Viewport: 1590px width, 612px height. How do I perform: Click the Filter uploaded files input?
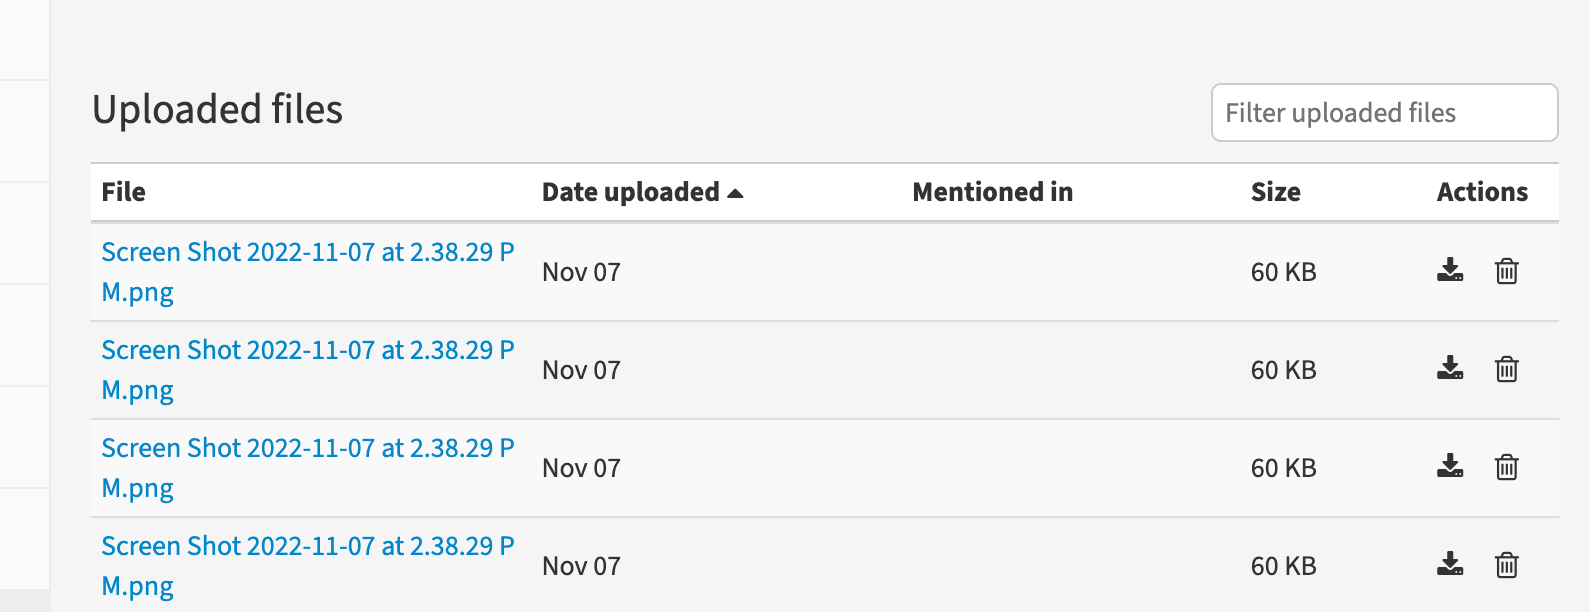[x=1384, y=112]
